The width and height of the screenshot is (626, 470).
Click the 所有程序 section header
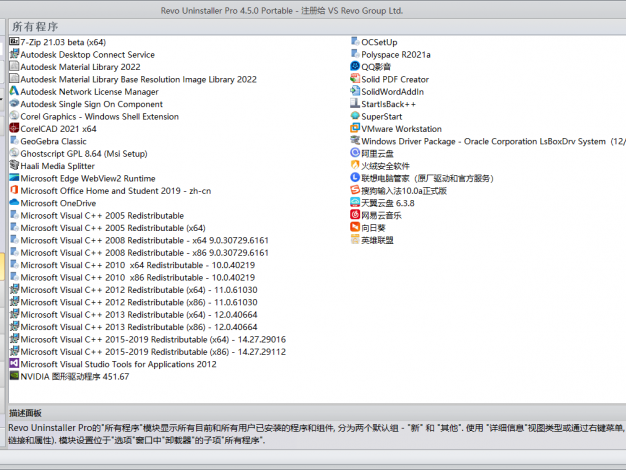point(35,26)
